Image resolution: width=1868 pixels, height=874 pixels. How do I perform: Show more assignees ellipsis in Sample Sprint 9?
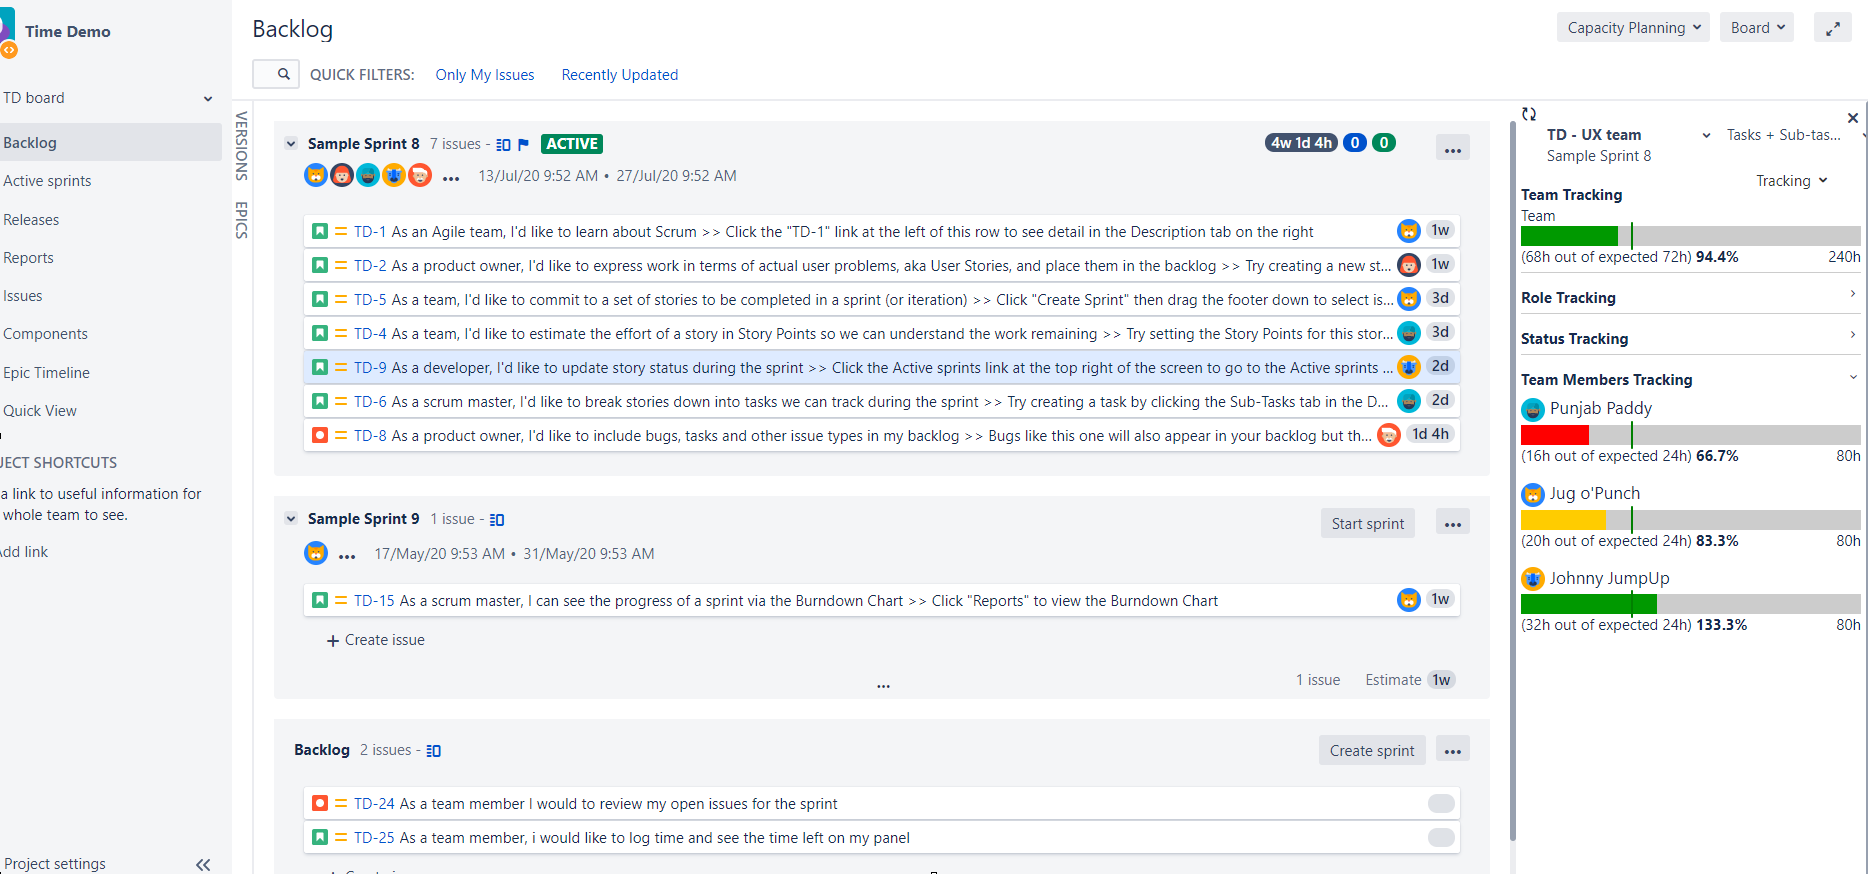347,556
